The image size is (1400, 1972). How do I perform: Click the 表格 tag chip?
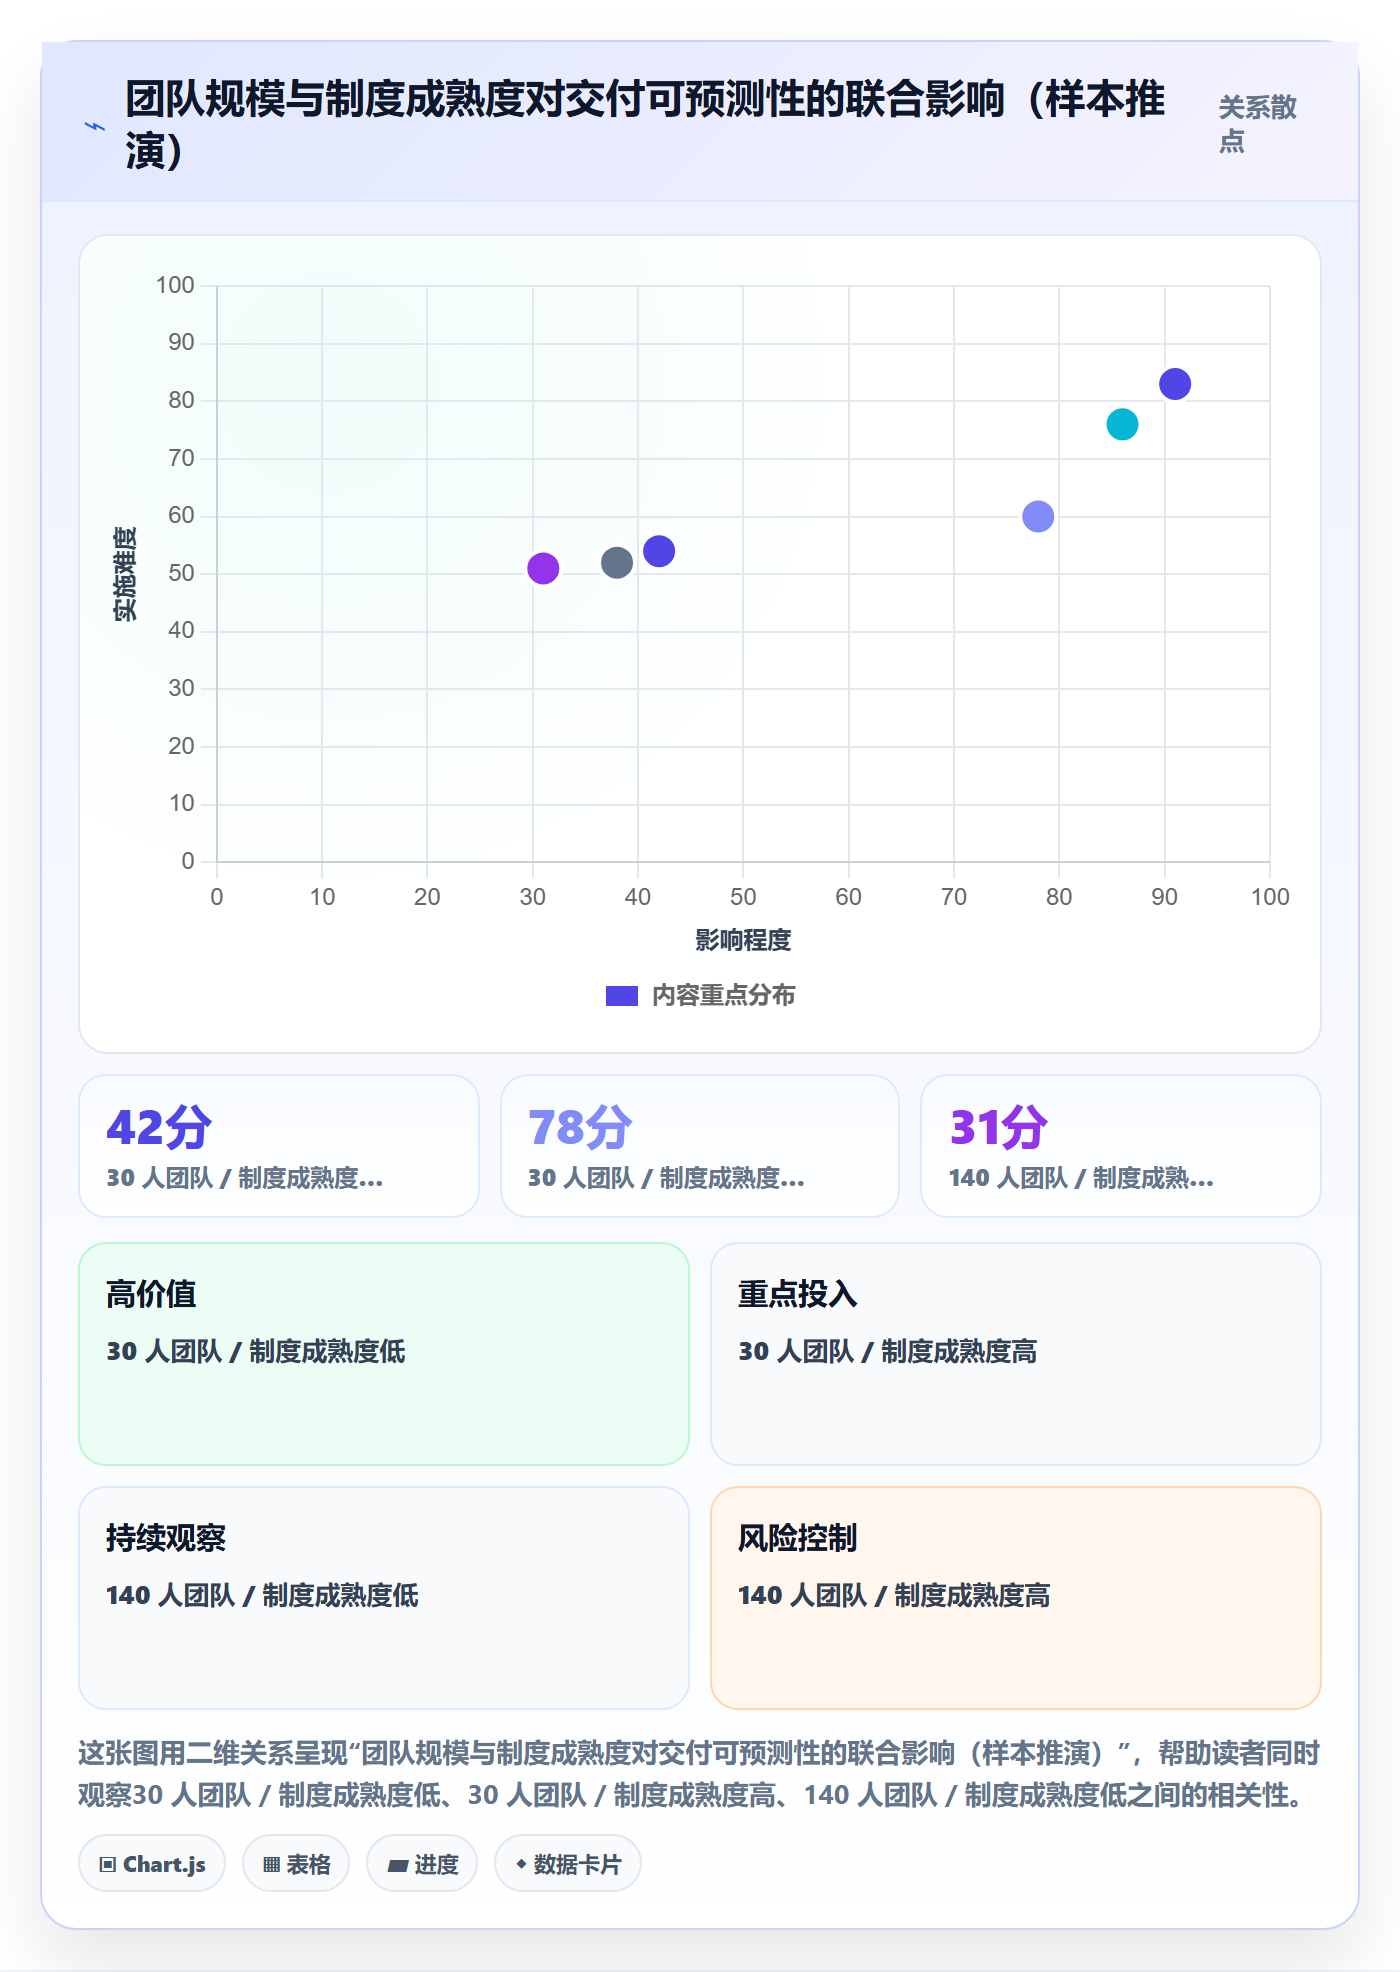pyautogui.click(x=296, y=1864)
